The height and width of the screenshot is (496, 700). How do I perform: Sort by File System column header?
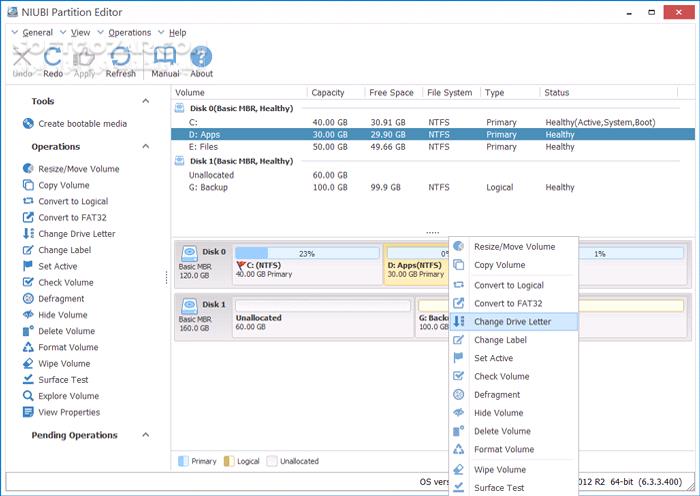(451, 92)
